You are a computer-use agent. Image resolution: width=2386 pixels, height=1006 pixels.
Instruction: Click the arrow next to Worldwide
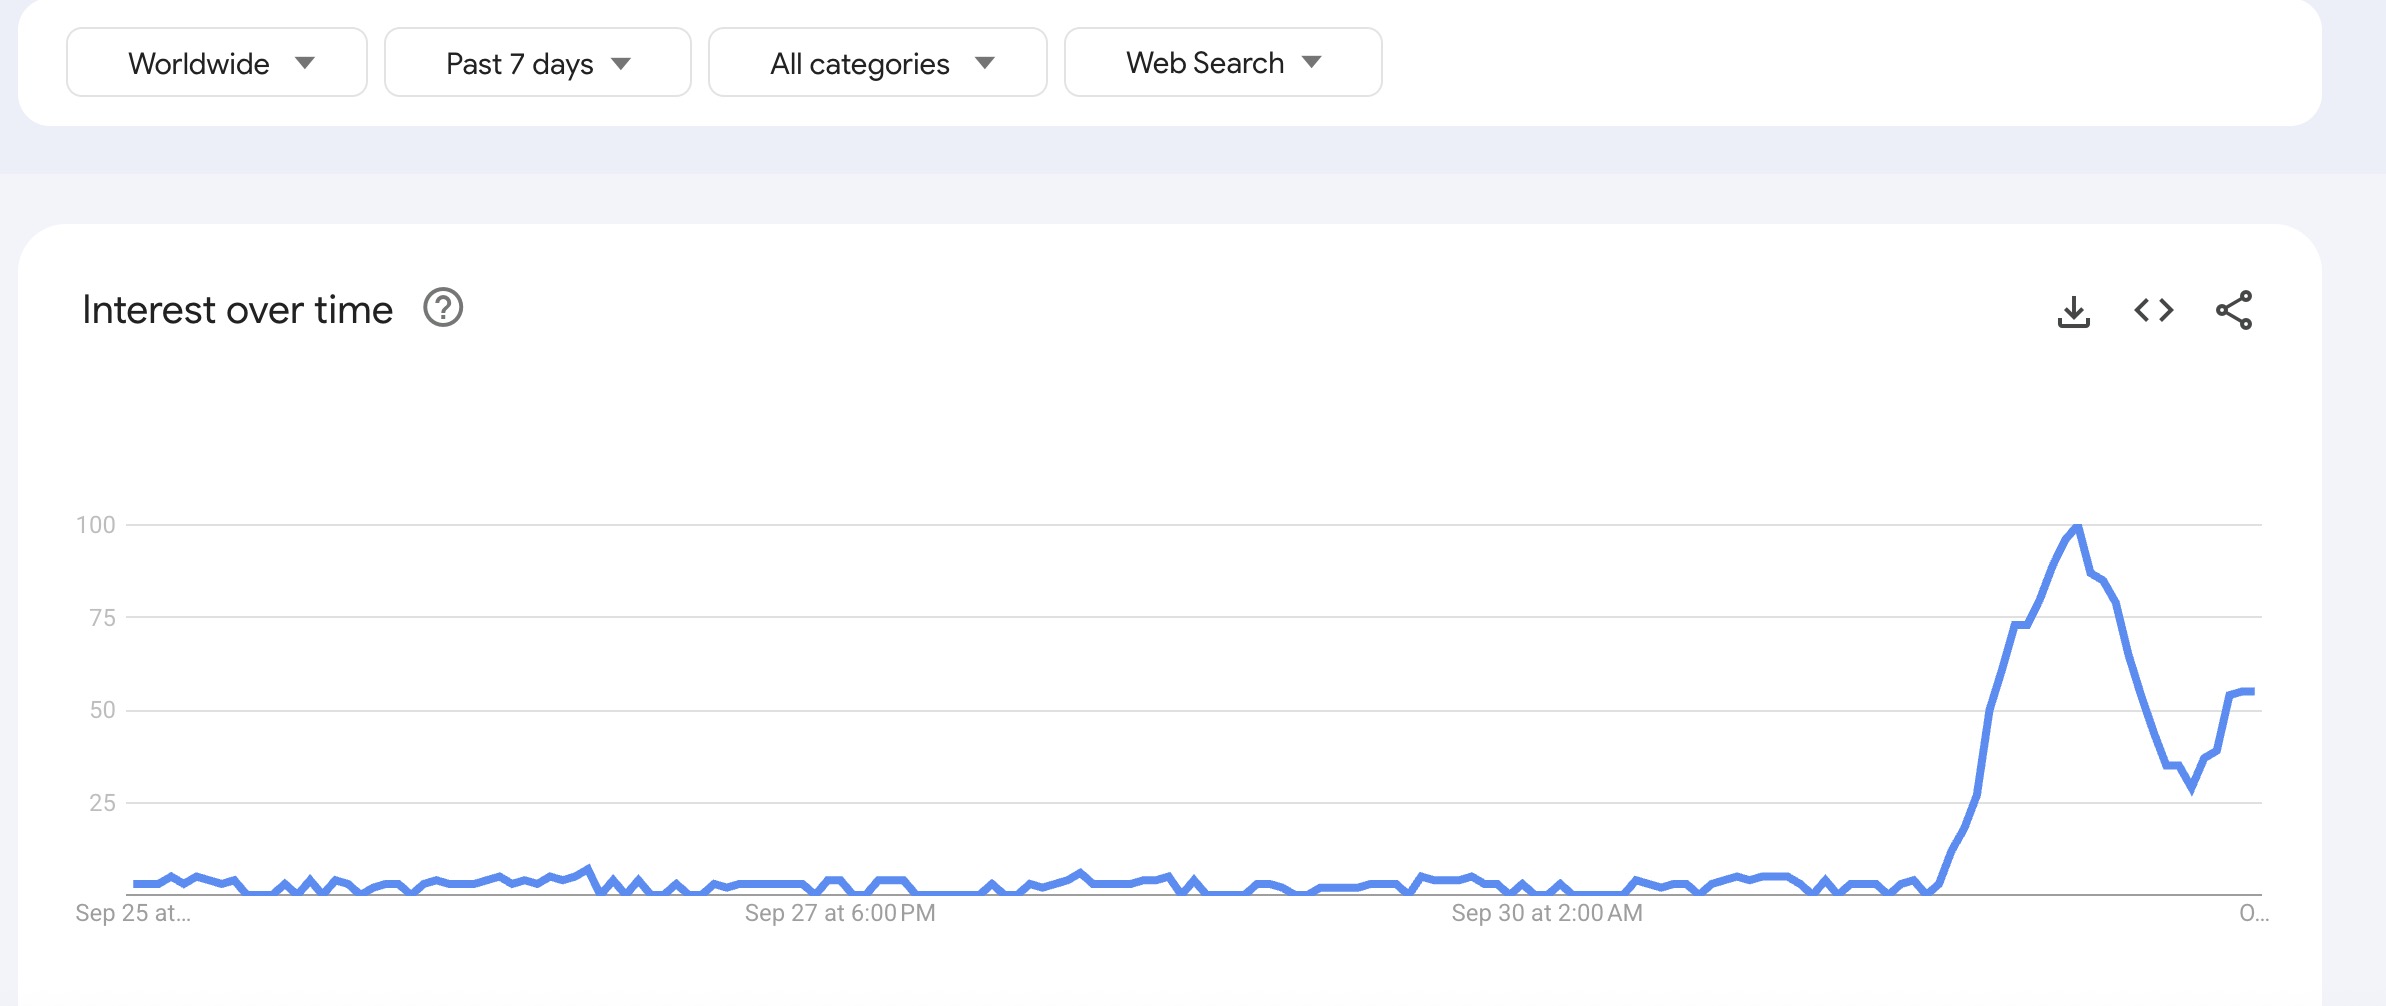(305, 63)
